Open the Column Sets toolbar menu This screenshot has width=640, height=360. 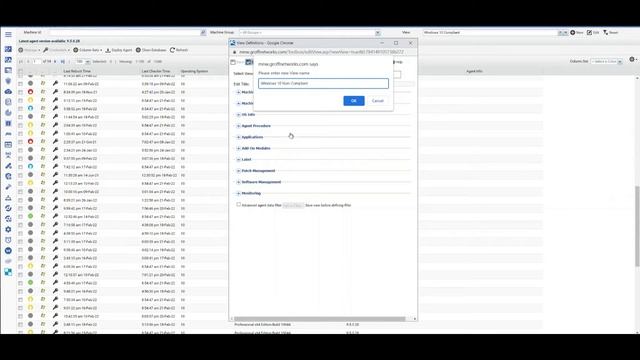[x=87, y=50]
